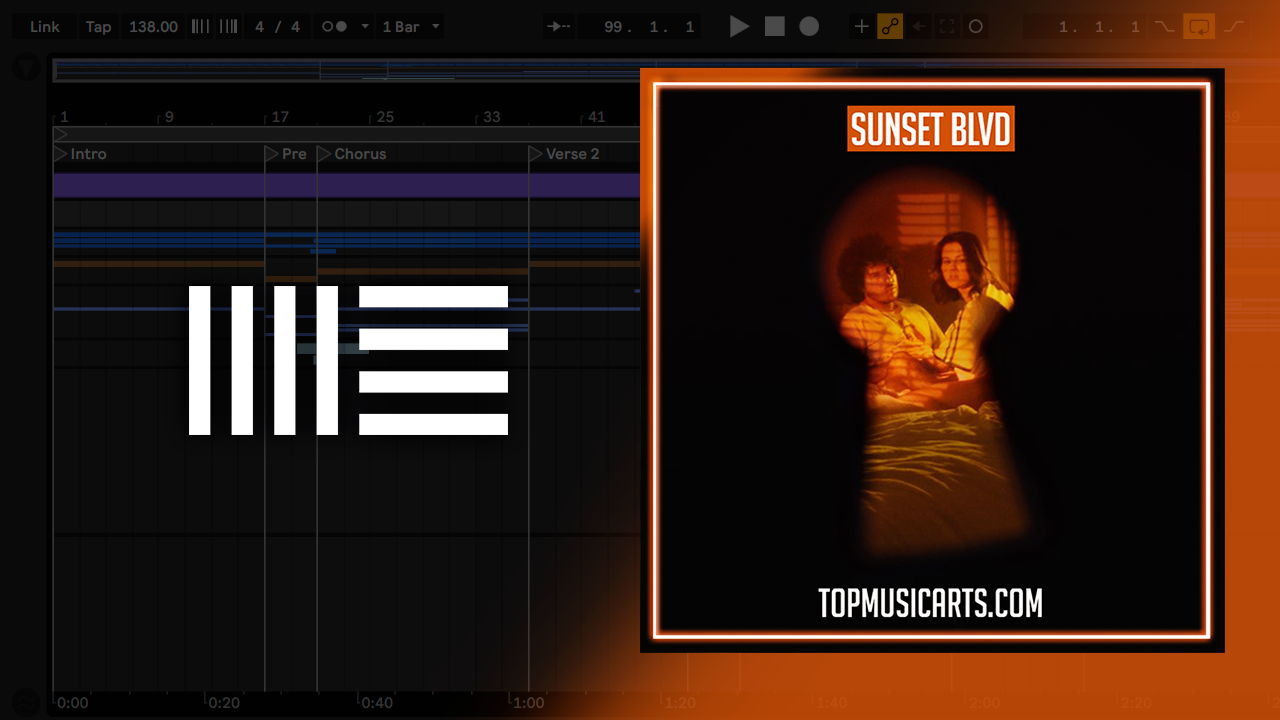Screen dimensions: 1280x720
Task: Click the 138.00 tempo field
Action: pos(153,27)
